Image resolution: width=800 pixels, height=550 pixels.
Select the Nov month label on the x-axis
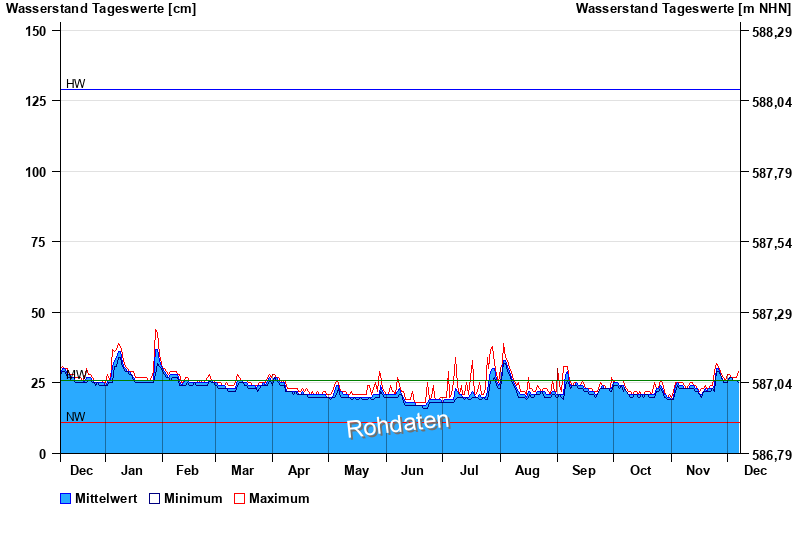(697, 470)
